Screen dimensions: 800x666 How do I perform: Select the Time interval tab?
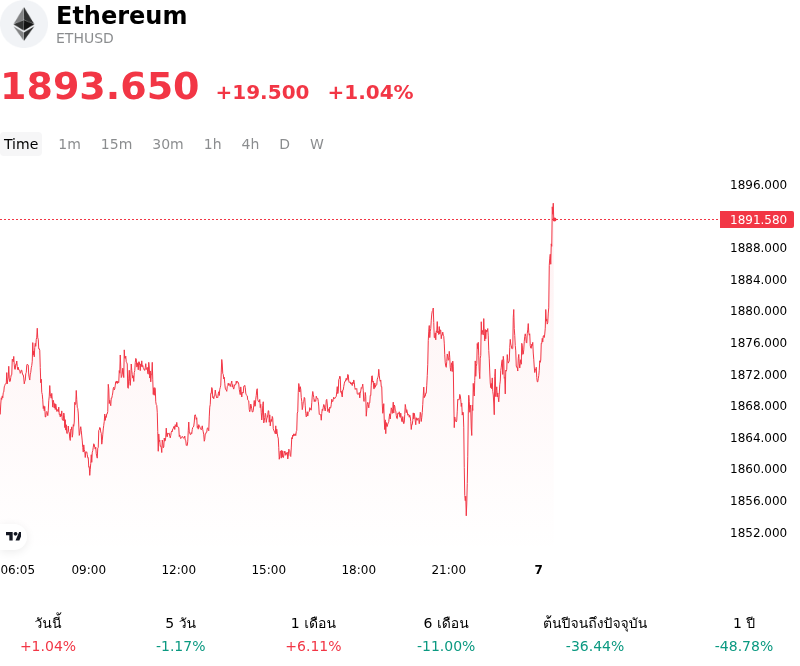21,144
